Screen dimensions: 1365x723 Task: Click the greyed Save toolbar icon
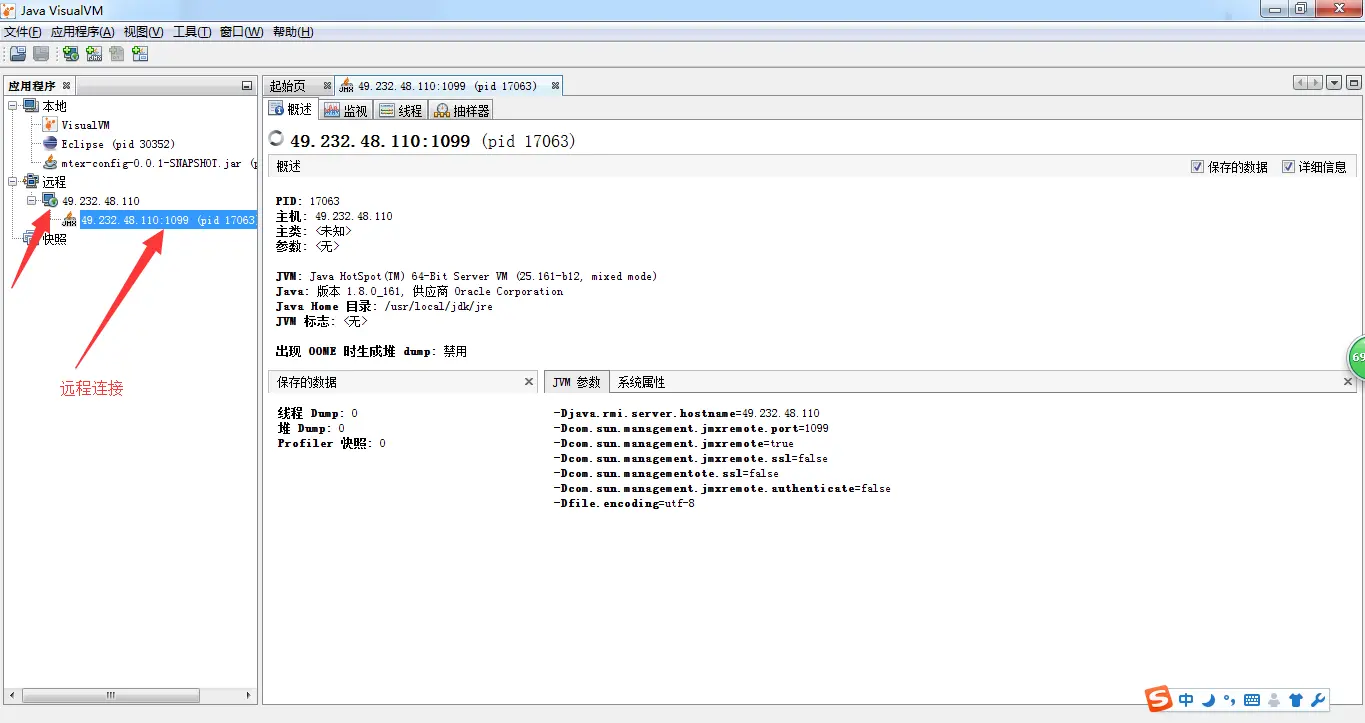point(41,54)
